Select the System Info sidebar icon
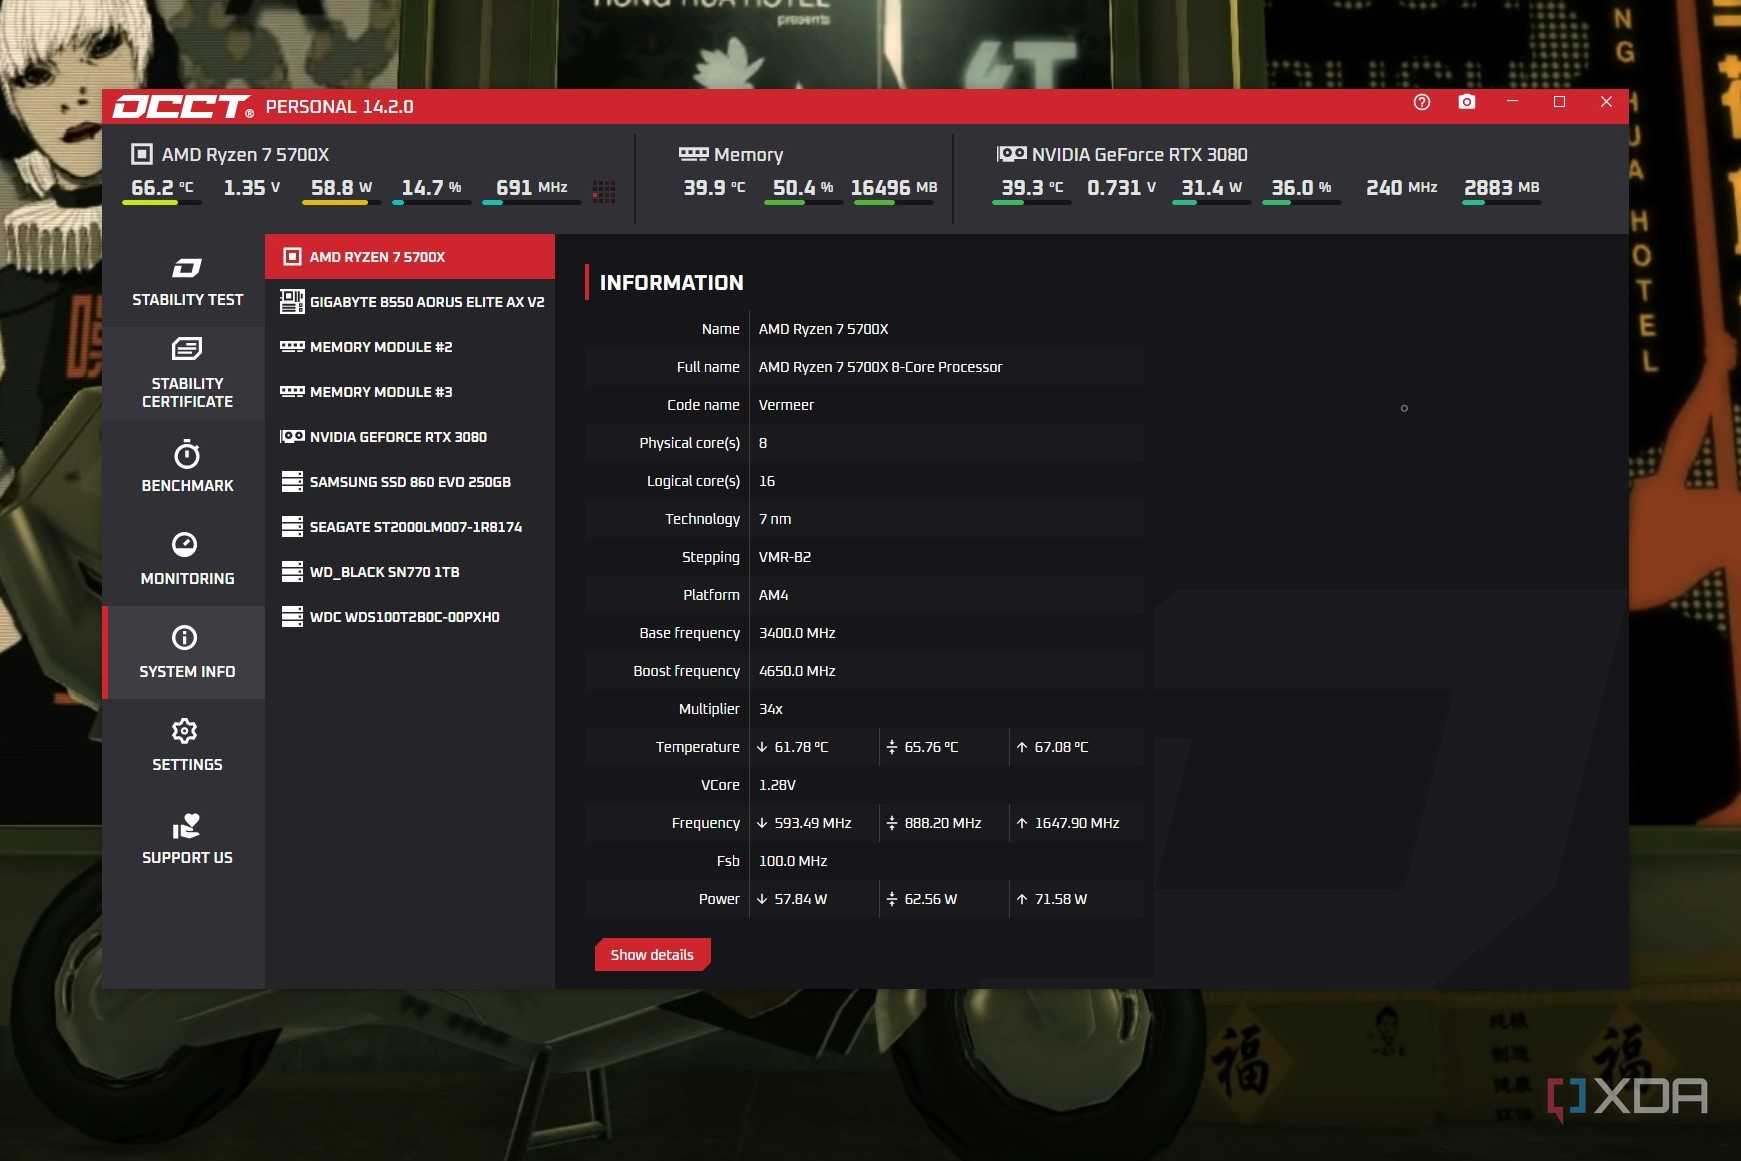1741x1161 pixels. 185,637
